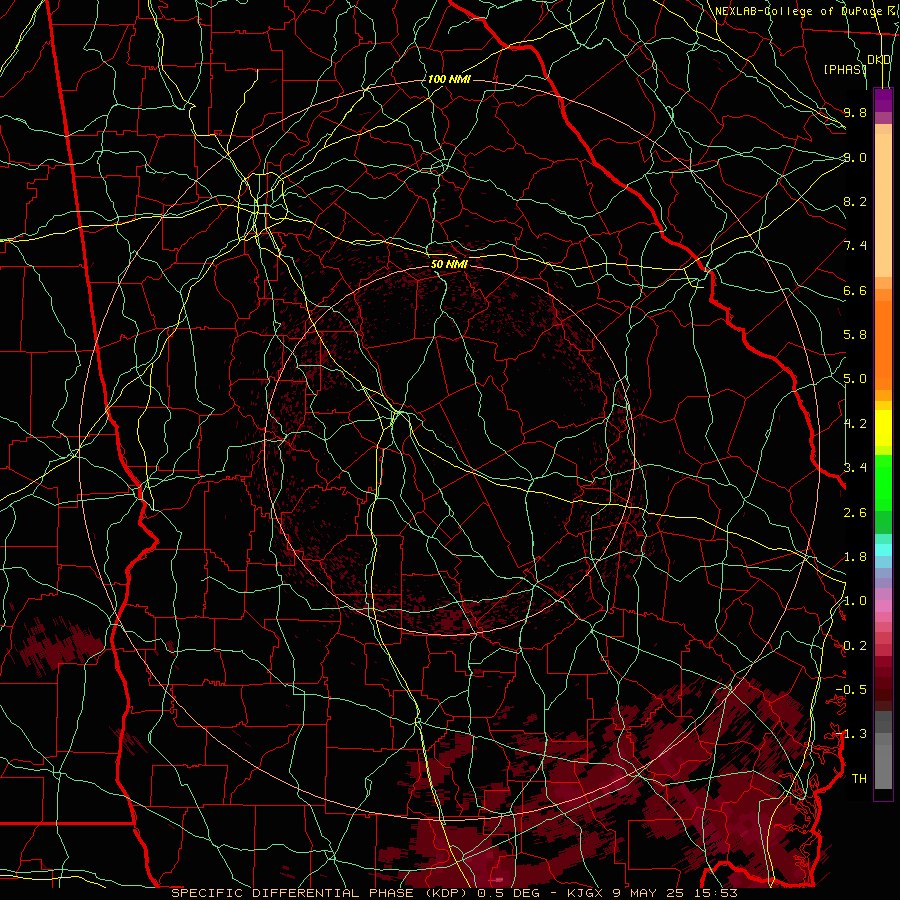Click the -1.3 value on the color scale
This screenshot has width=900, height=900.
pyautogui.click(x=851, y=734)
